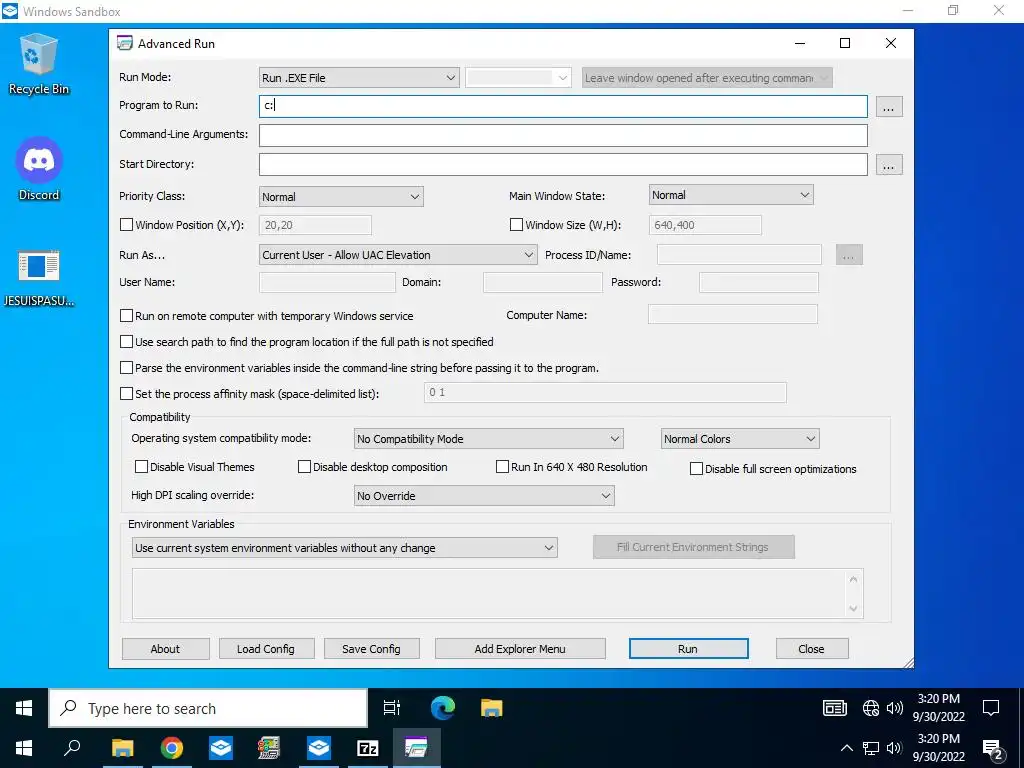Check Use search path to find program location
1024x768 pixels.
(127, 342)
